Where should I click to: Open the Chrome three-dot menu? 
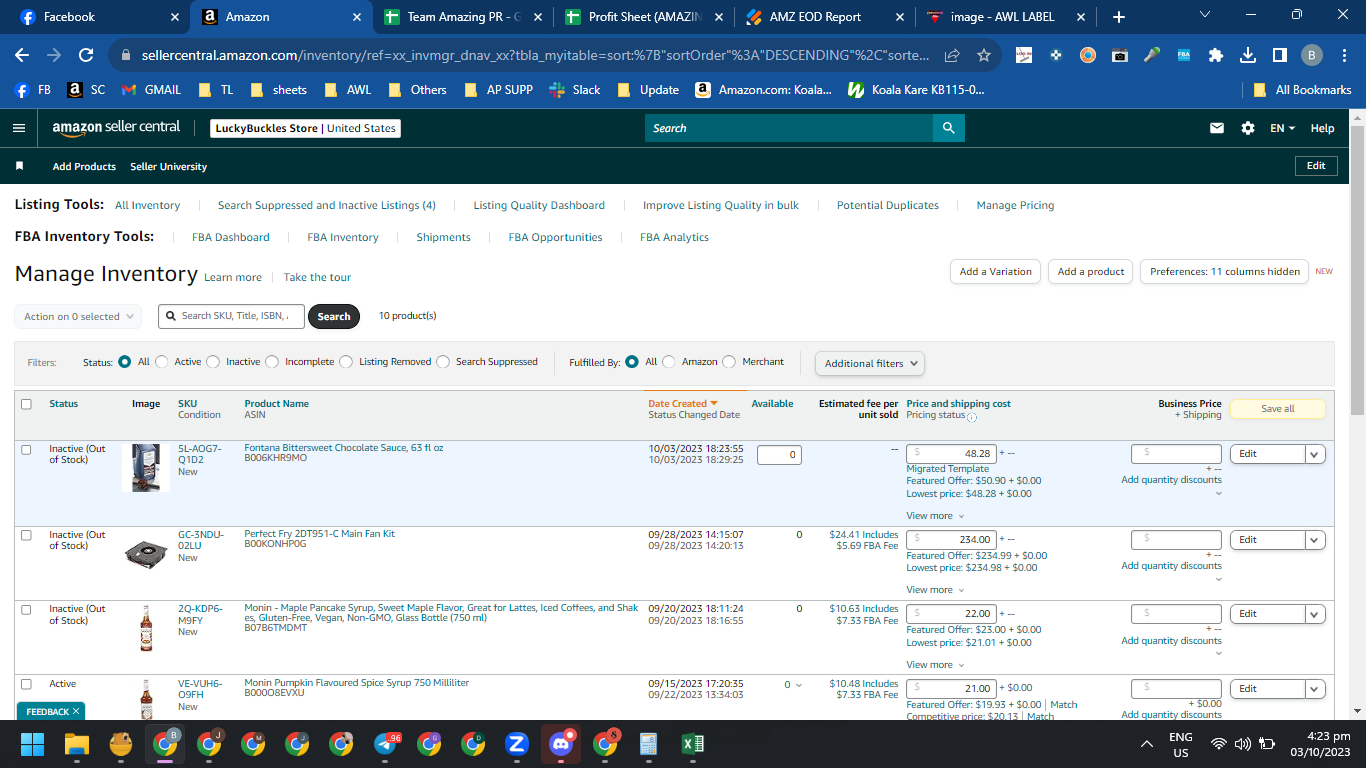1344,55
